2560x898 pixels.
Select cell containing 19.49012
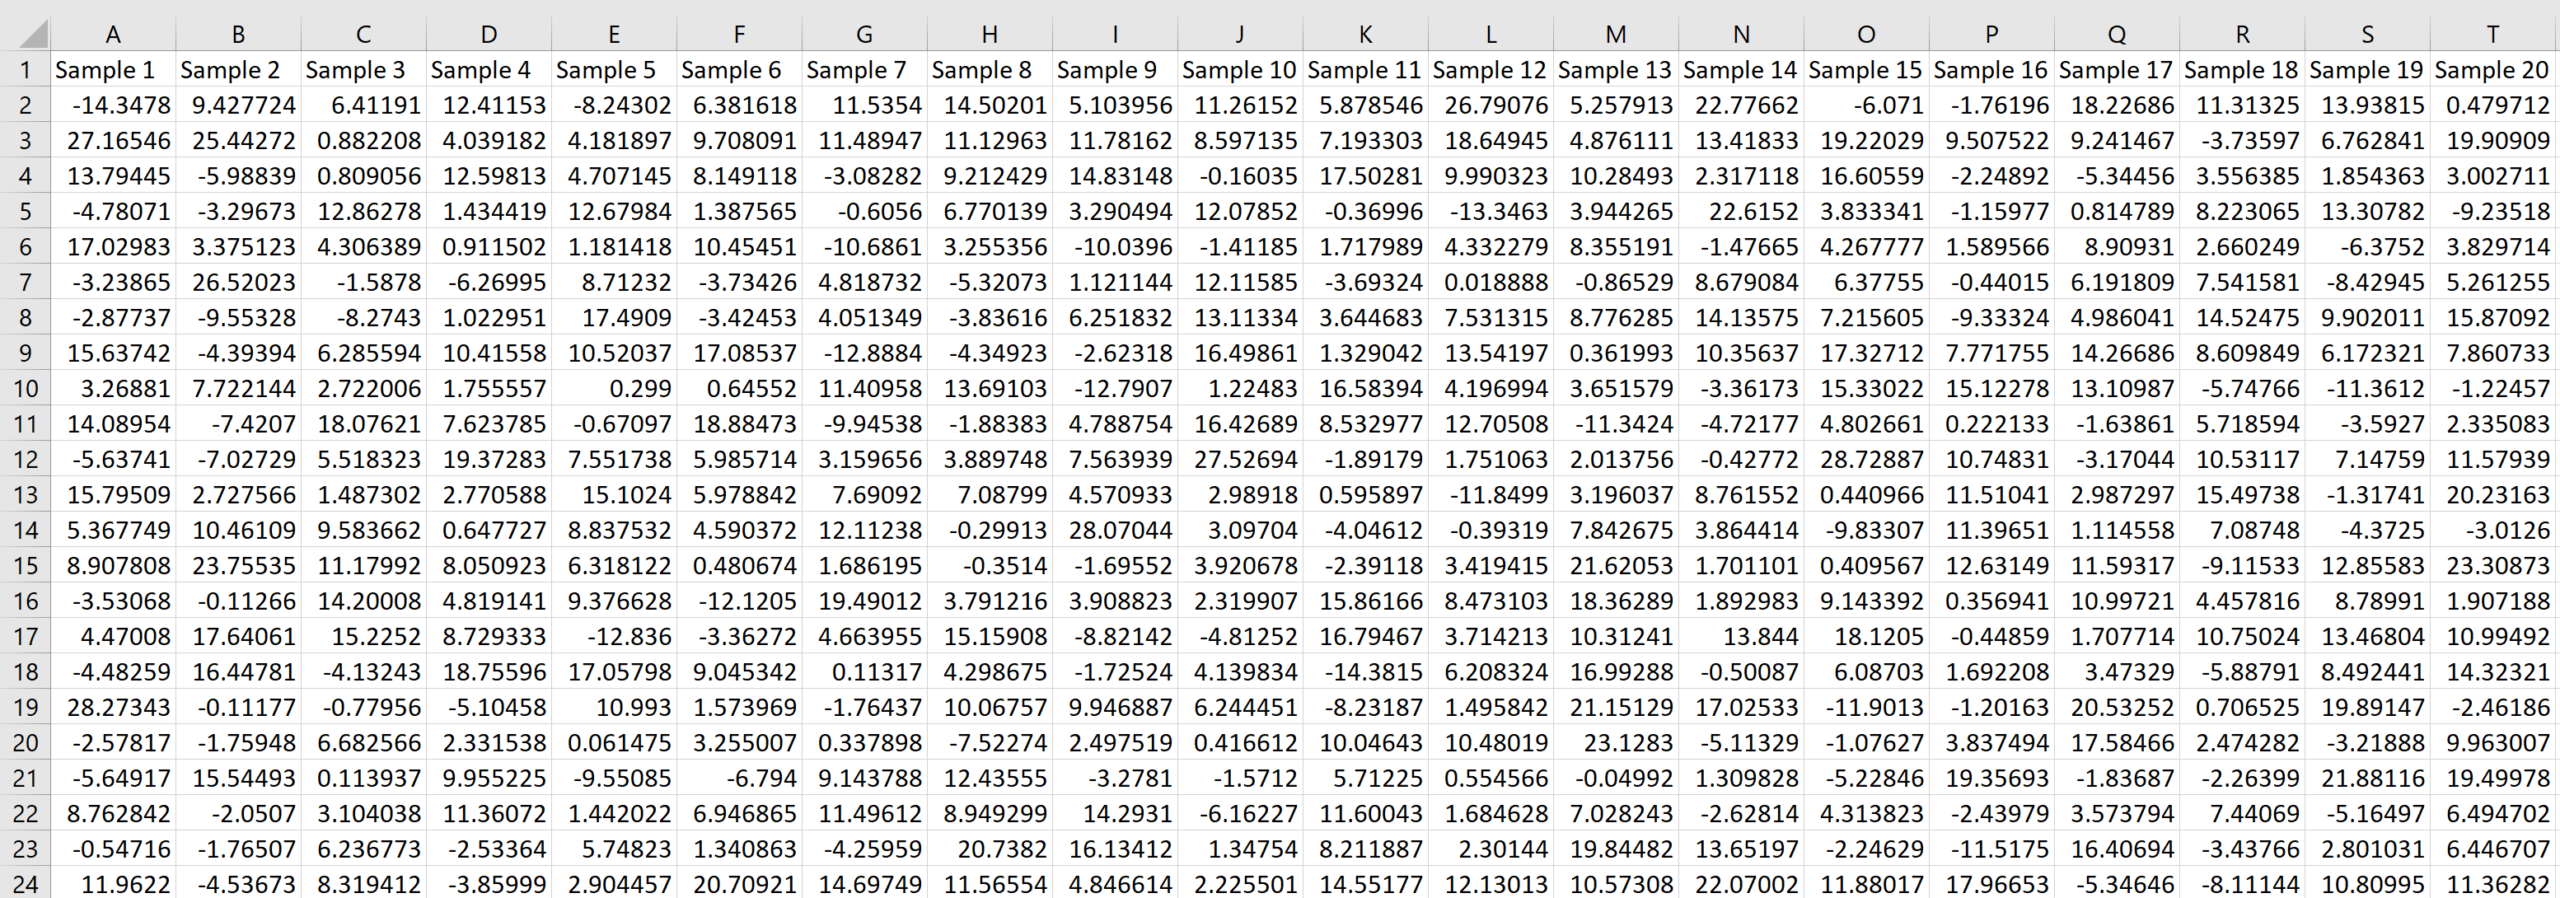coord(864,602)
